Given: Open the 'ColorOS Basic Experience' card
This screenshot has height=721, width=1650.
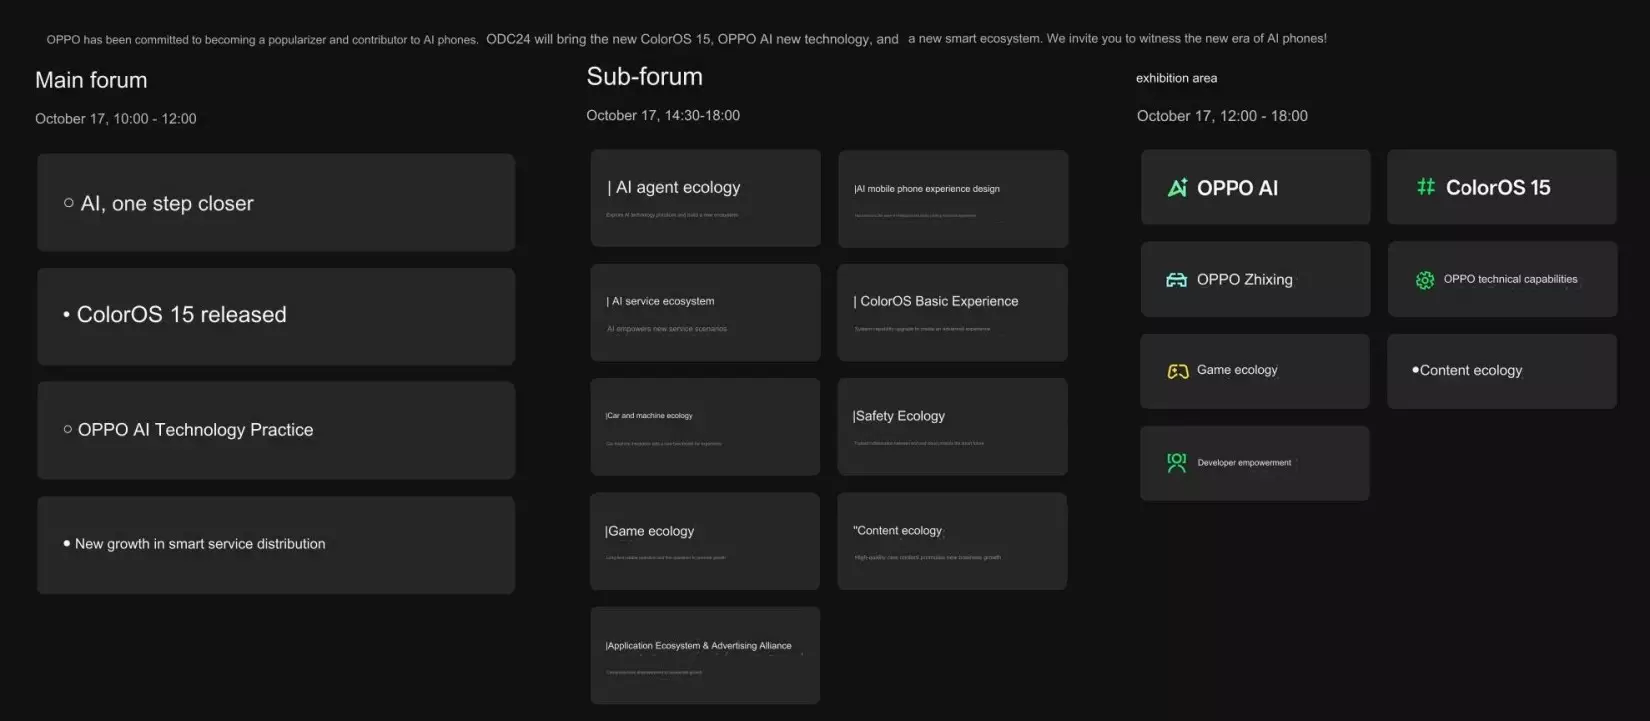Looking at the screenshot, I should click(x=952, y=313).
